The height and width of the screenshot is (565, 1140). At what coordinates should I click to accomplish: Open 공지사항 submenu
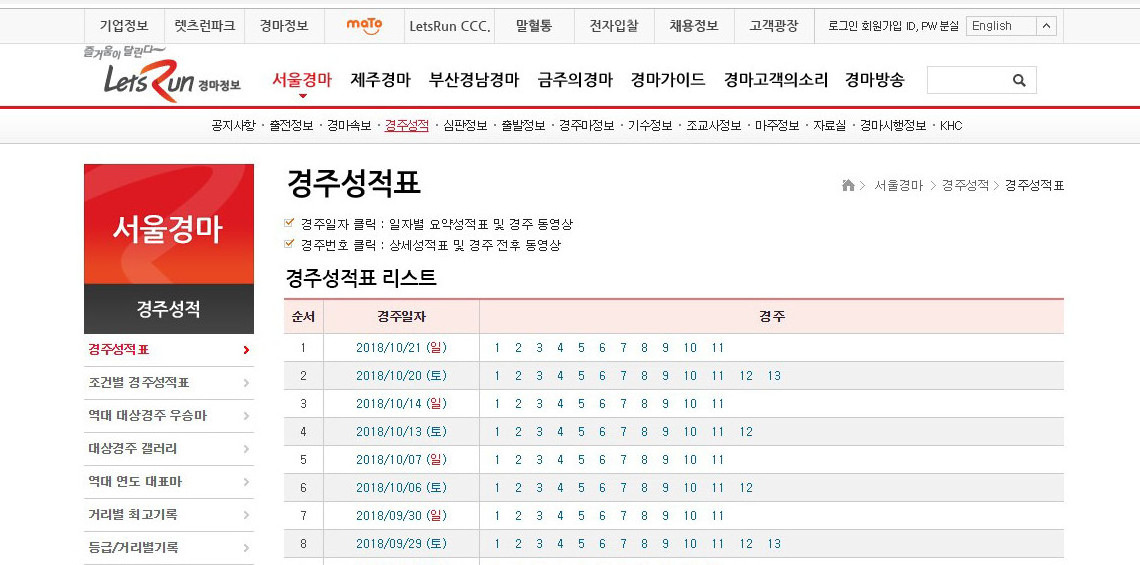click(x=233, y=126)
